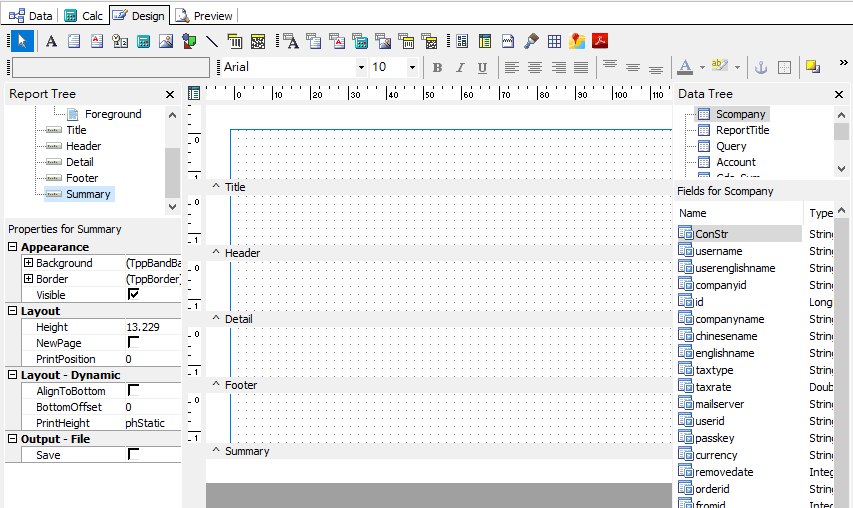Image resolution: width=853 pixels, height=508 pixels.
Task: Choose the Label component tool
Action: 51,41
